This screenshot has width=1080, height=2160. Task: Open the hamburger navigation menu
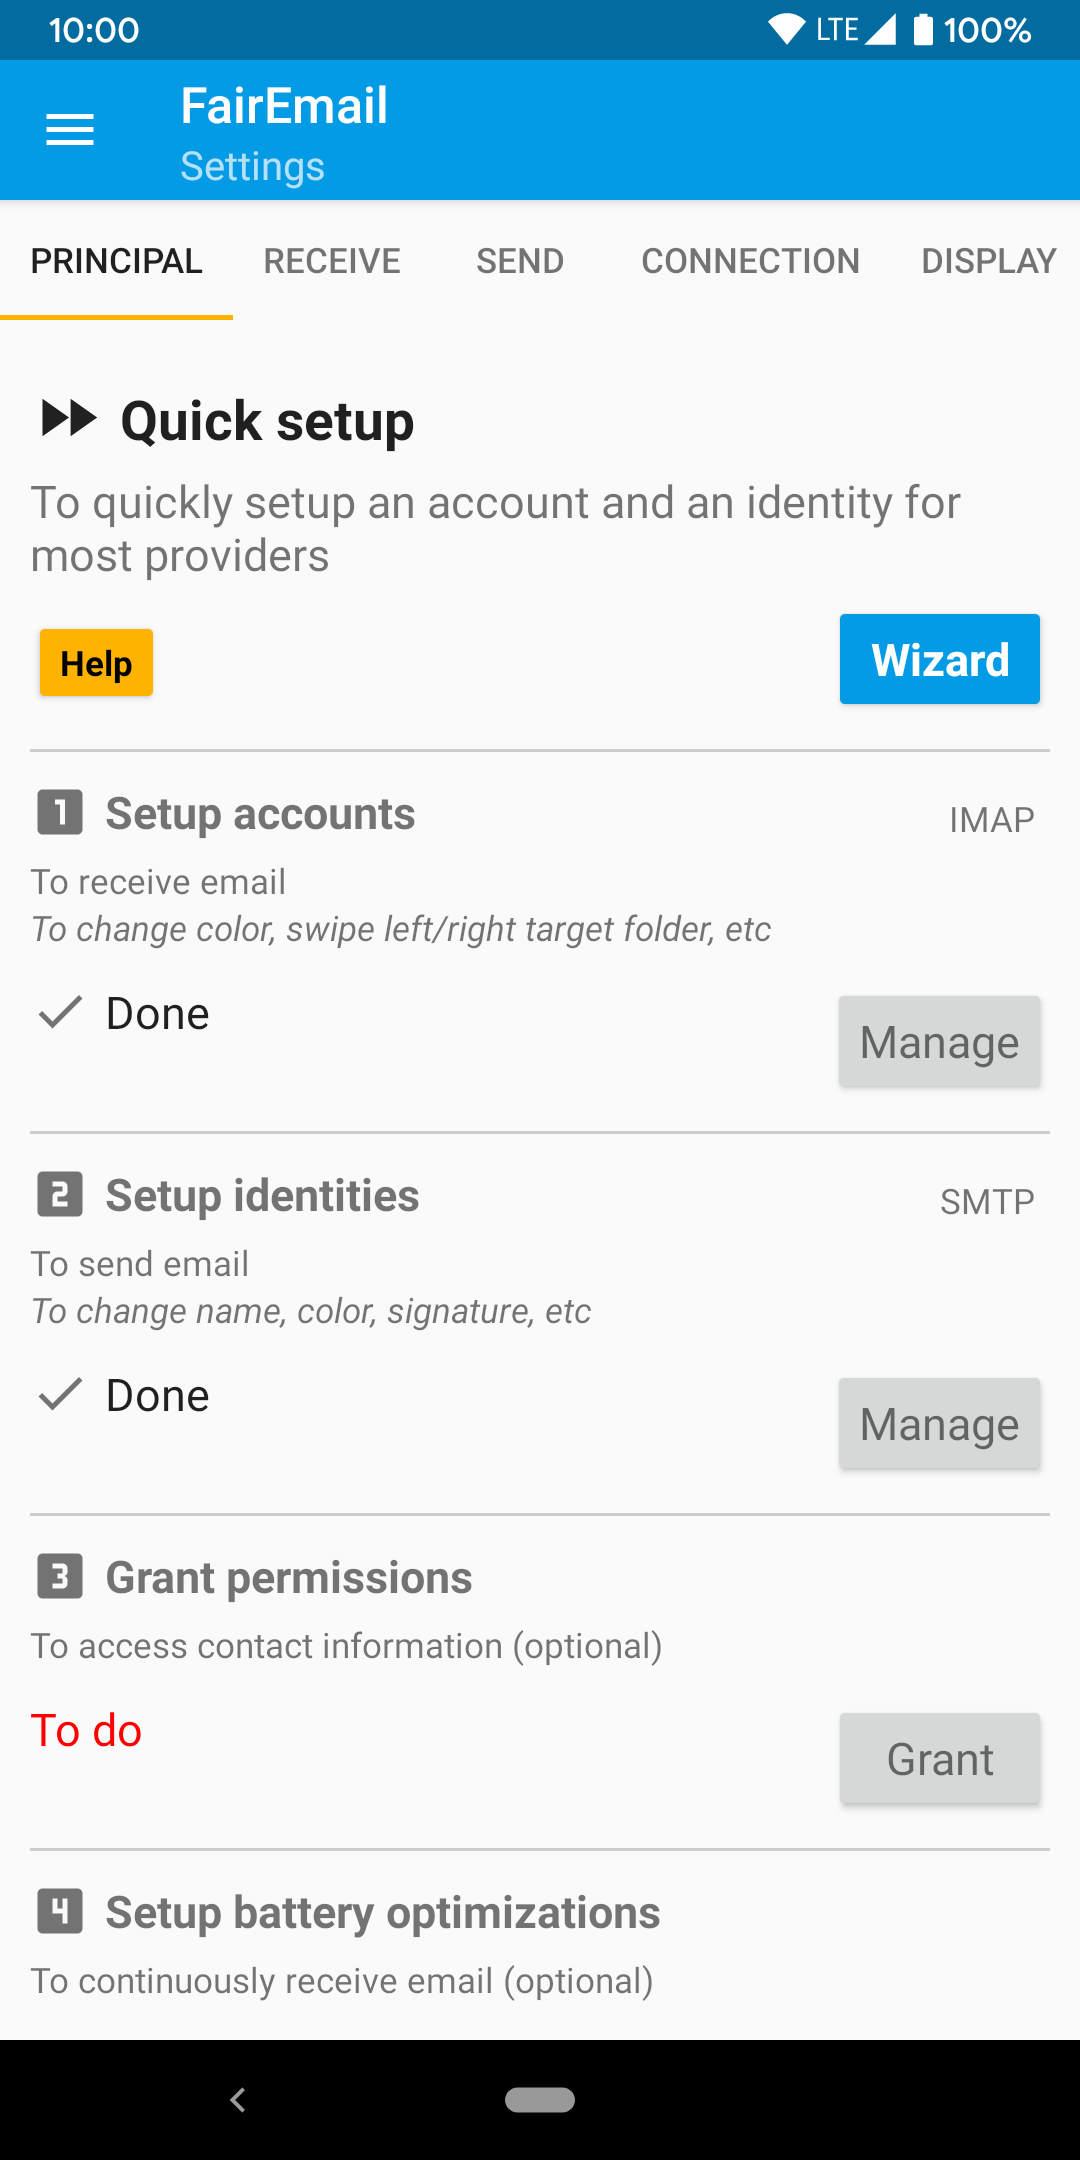coord(70,129)
